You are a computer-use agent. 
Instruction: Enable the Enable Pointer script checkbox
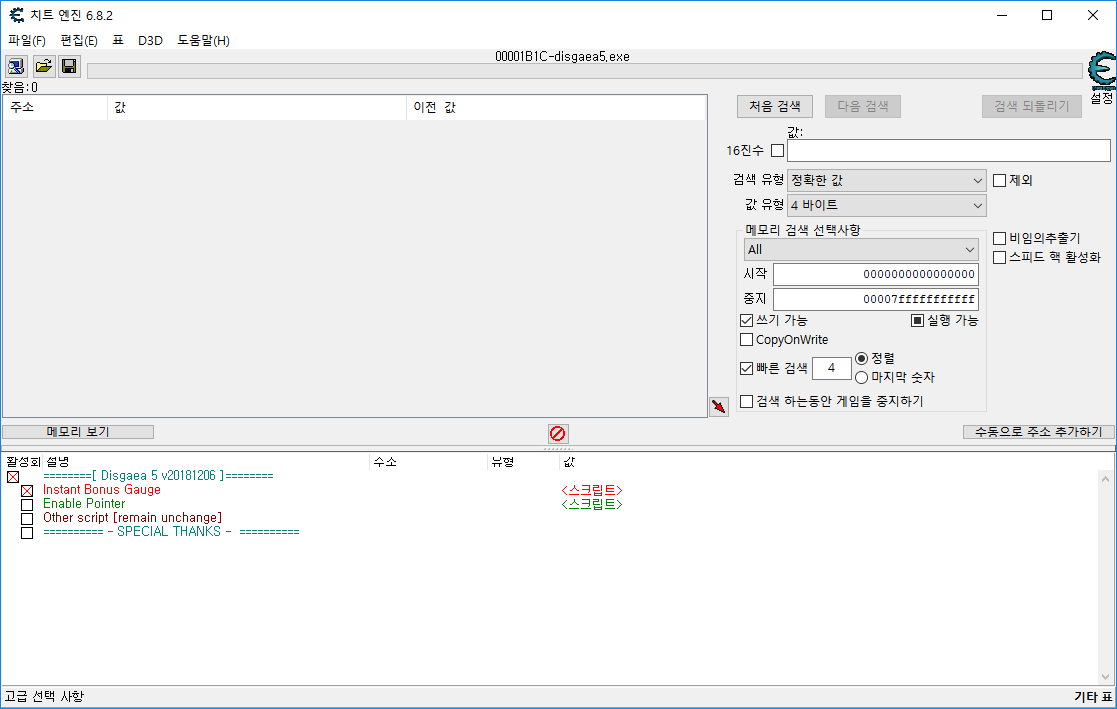point(27,505)
